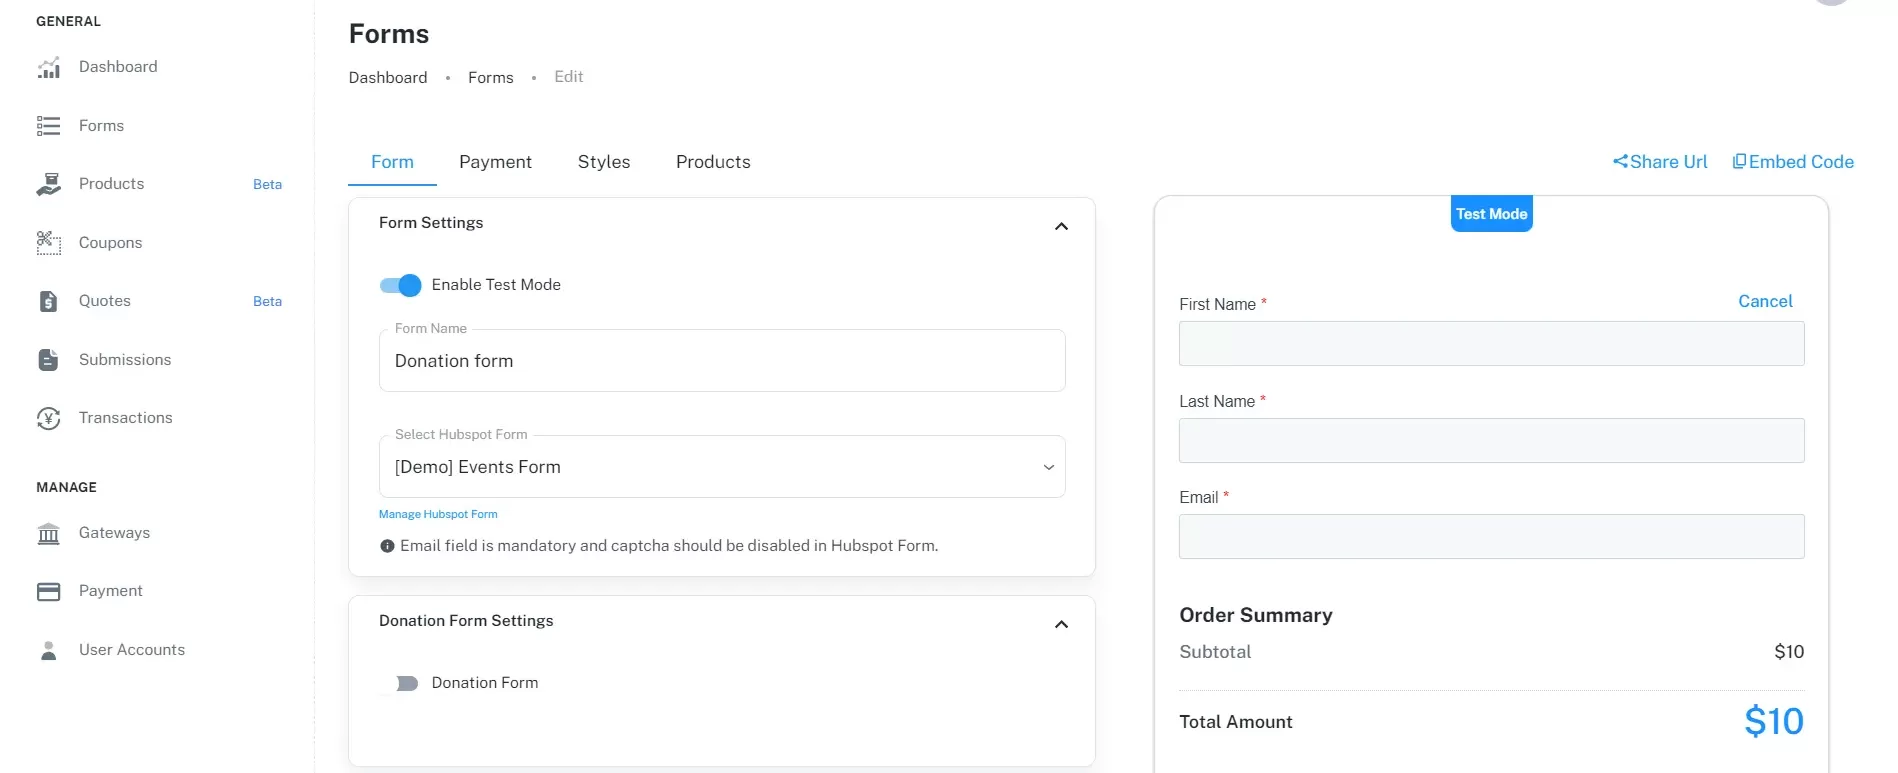Image resolution: width=1898 pixels, height=773 pixels.
Task: Click the Gateways bank icon
Action: click(x=48, y=534)
